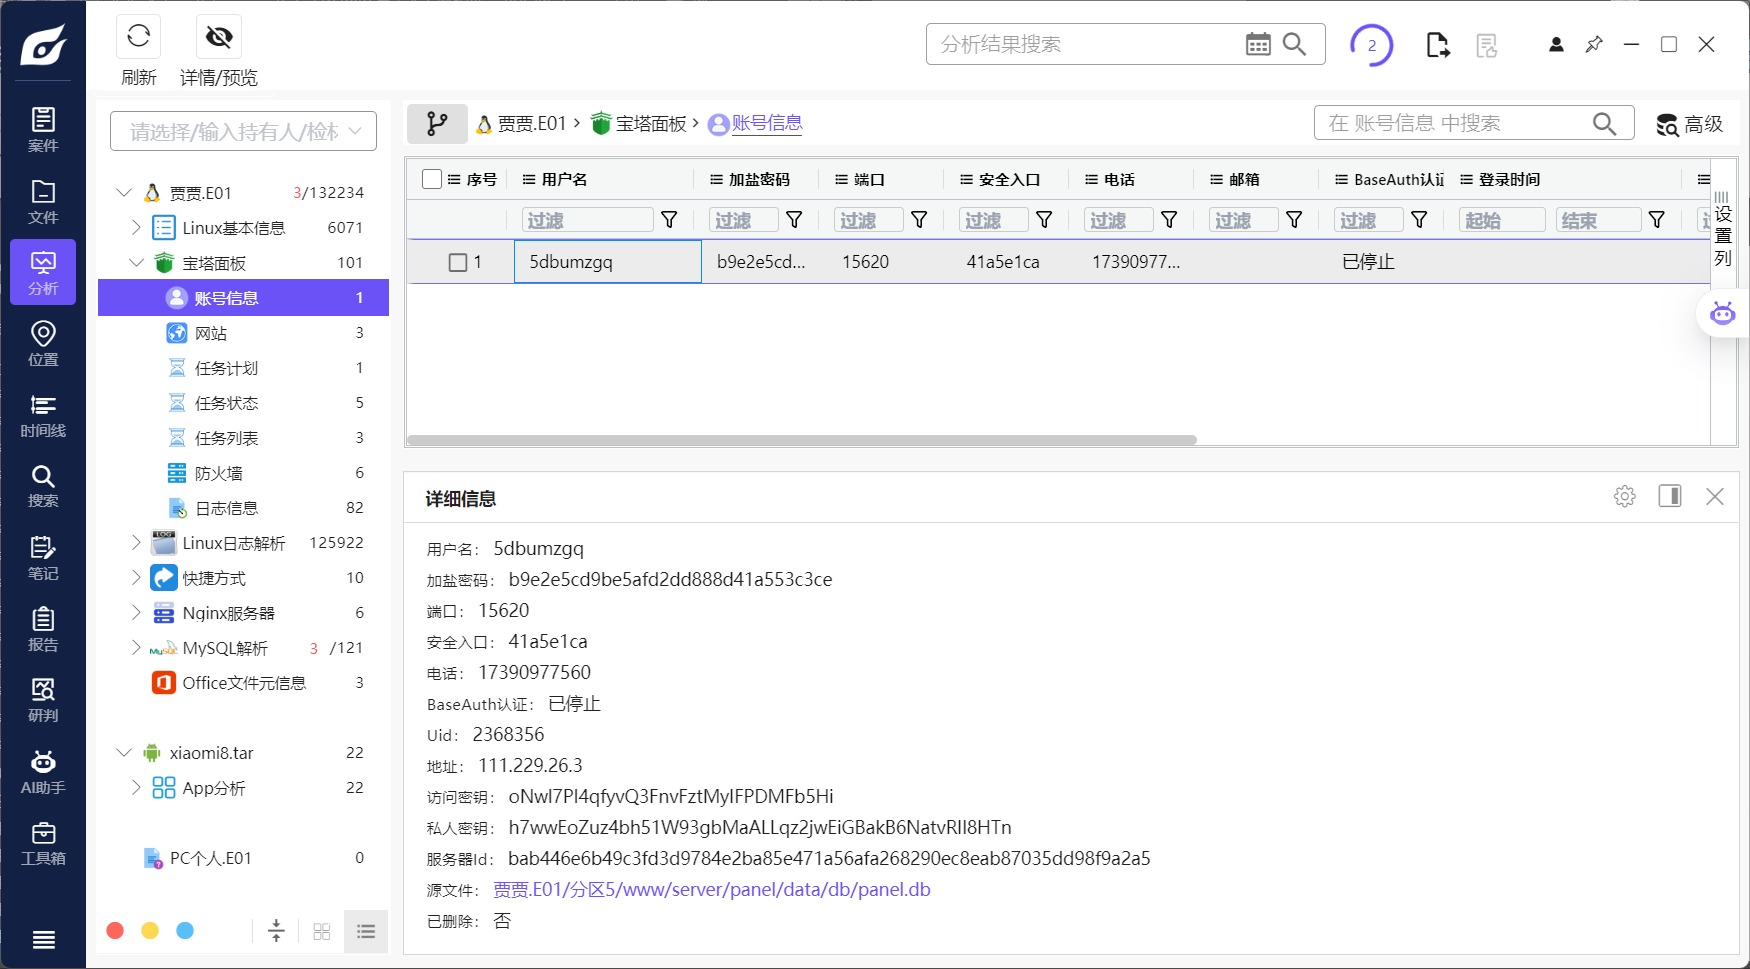Open the 请选择/输入持有人 dropdown

tap(243, 131)
